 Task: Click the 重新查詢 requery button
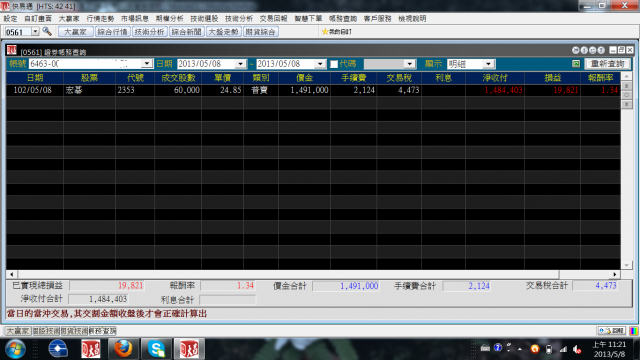point(608,64)
